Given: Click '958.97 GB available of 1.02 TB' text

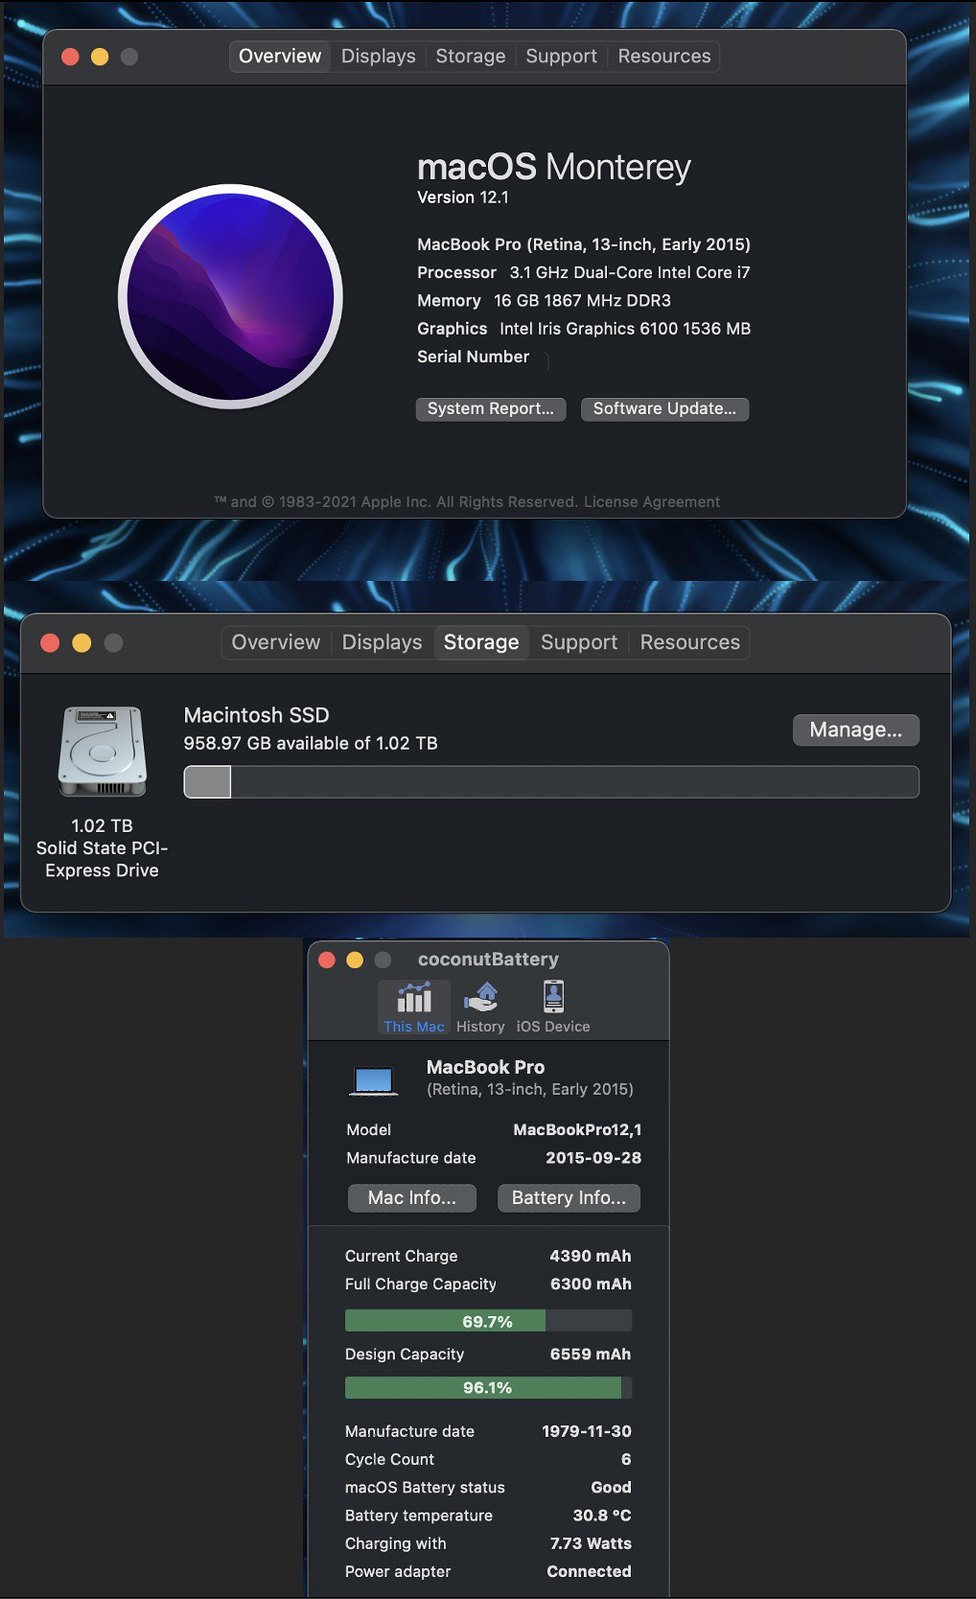Looking at the screenshot, I should (311, 743).
